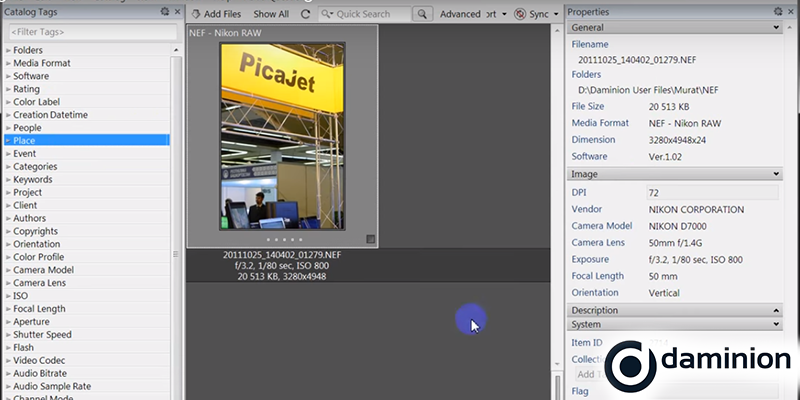Click the magnifier search button

422,14
